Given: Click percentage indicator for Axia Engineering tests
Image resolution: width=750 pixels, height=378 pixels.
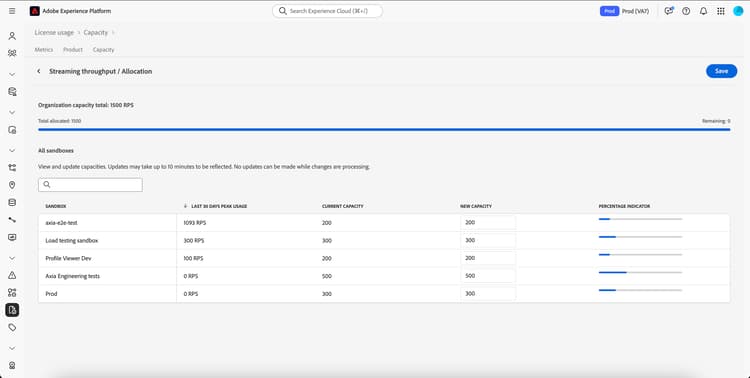Looking at the screenshot, I should pos(640,273).
